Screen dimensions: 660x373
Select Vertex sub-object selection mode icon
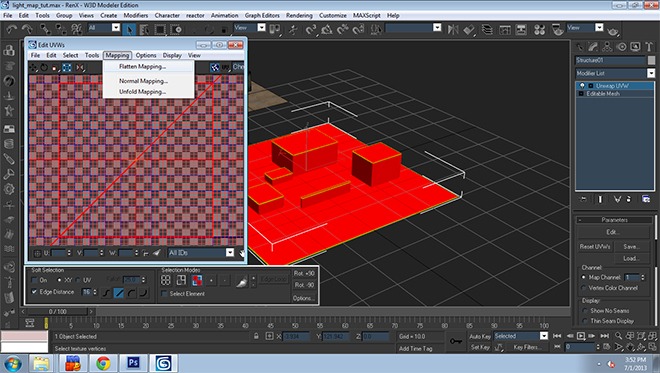166,280
